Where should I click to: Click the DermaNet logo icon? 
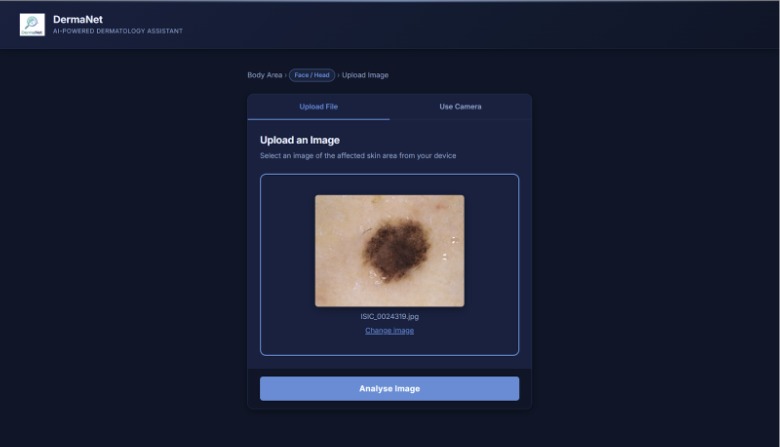click(32, 24)
